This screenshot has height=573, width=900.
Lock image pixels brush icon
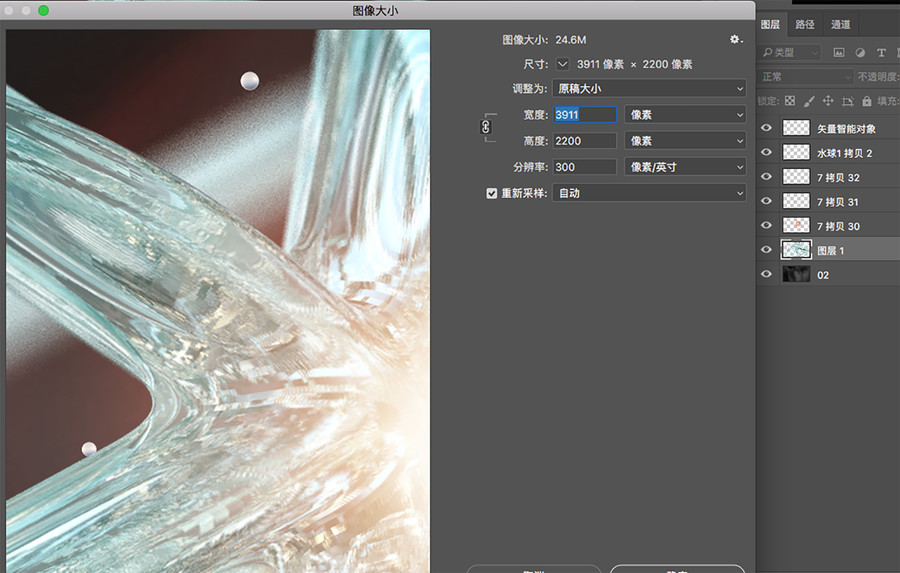click(x=809, y=101)
